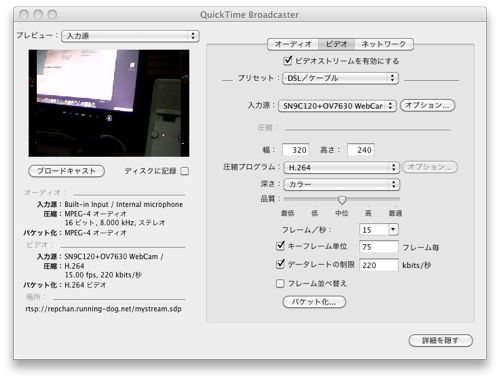Click the ブロードキャスト button
The height and width of the screenshot is (380, 500).
click(x=67, y=171)
